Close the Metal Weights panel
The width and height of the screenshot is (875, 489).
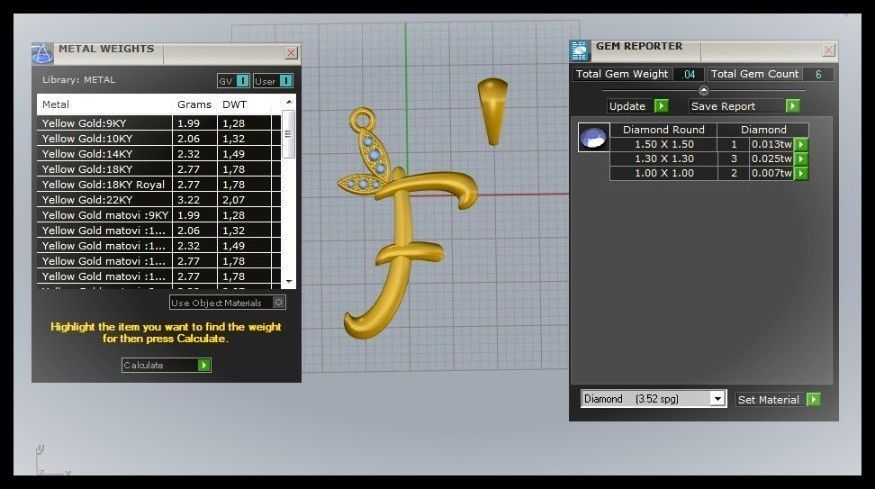[x=291, y=52]
